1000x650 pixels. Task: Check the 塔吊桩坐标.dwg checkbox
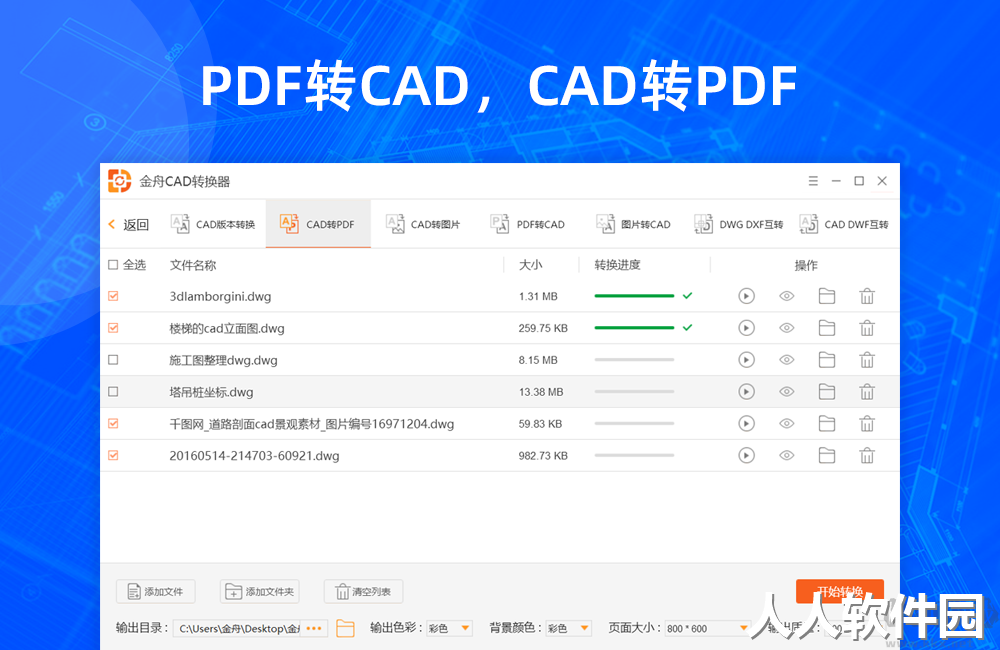click(x=113, y=392)
